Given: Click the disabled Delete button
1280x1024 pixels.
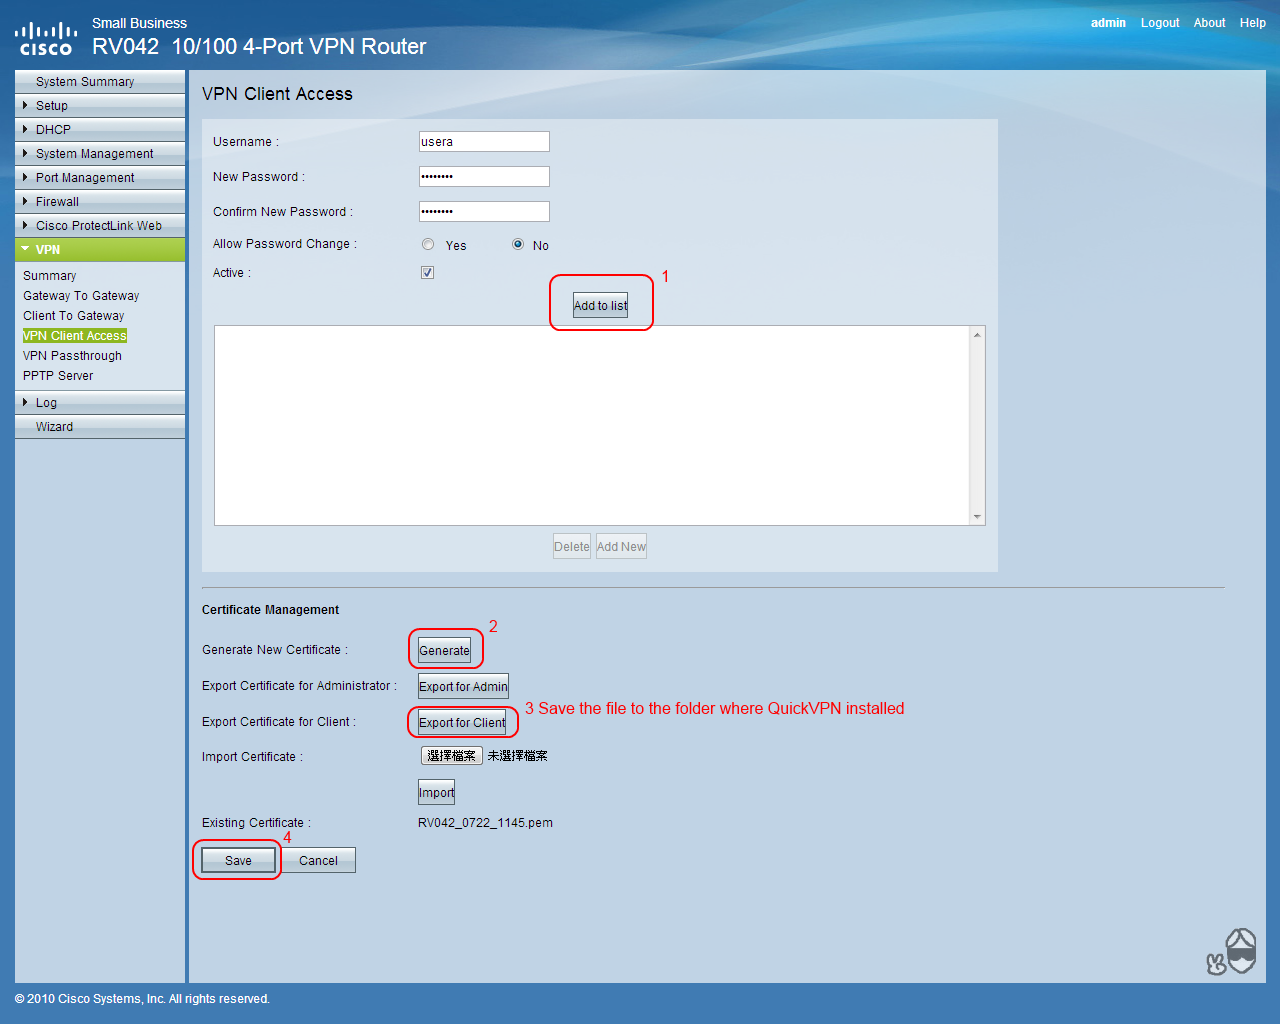Looking at the screenshot, I should tap(572, 546).
